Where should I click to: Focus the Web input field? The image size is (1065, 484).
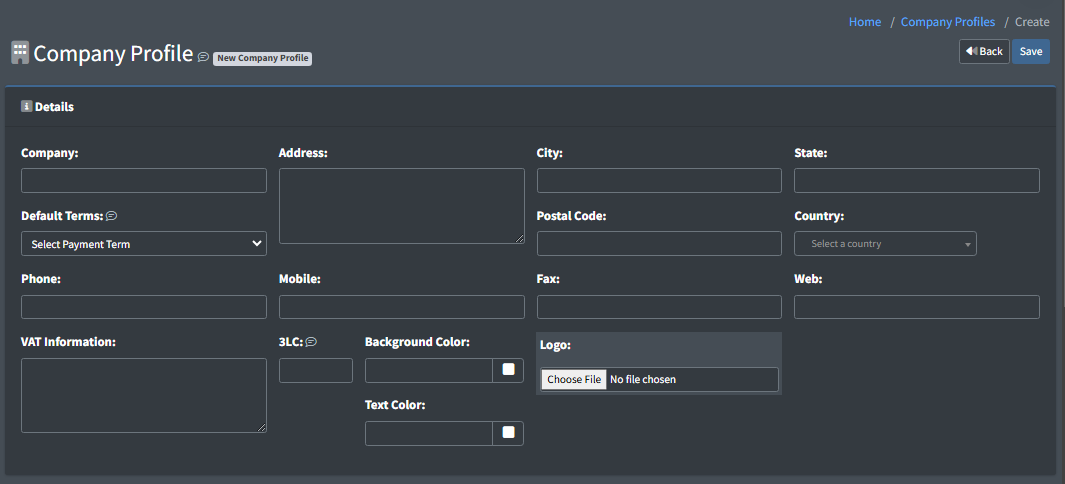(x=916, y=307)
